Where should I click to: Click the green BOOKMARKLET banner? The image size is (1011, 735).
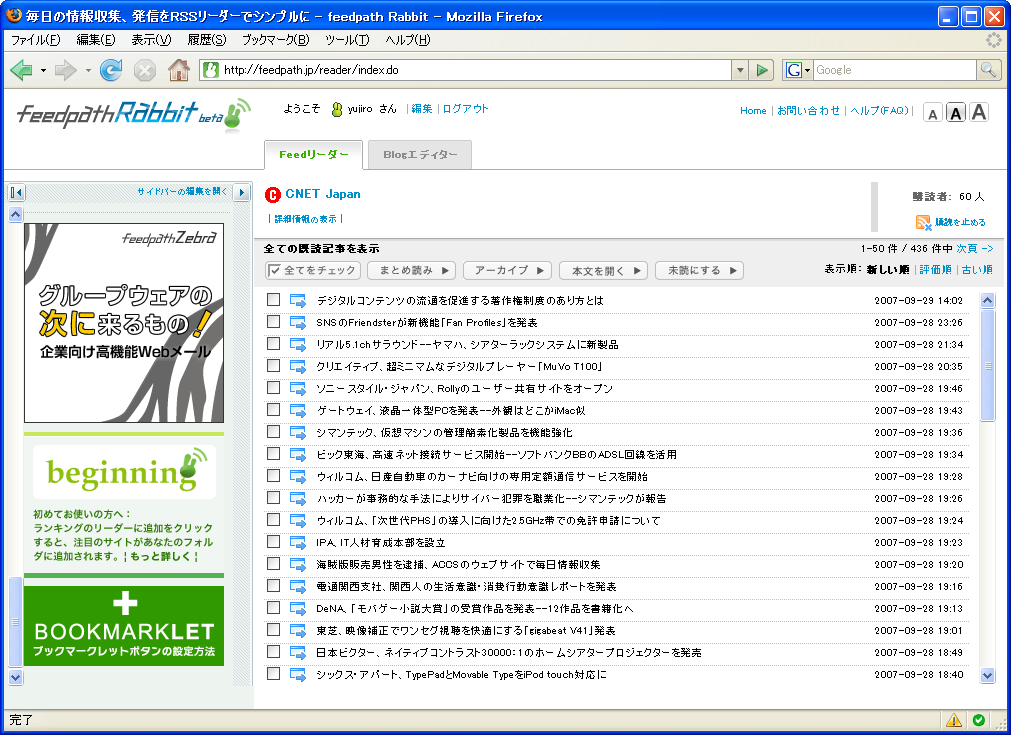tap(124, 625)
